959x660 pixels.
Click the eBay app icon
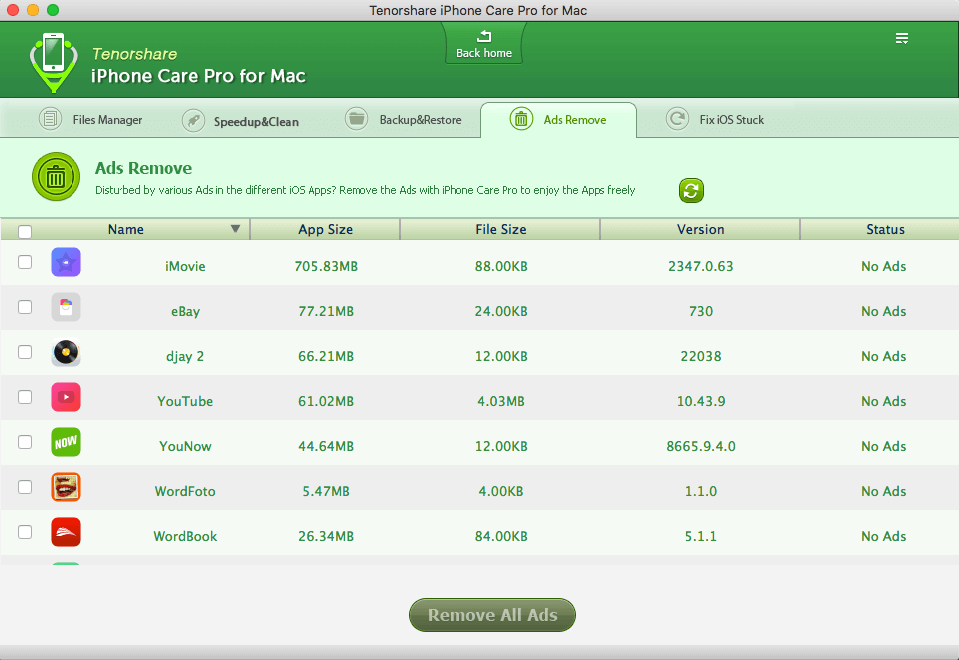pos(66,307)
